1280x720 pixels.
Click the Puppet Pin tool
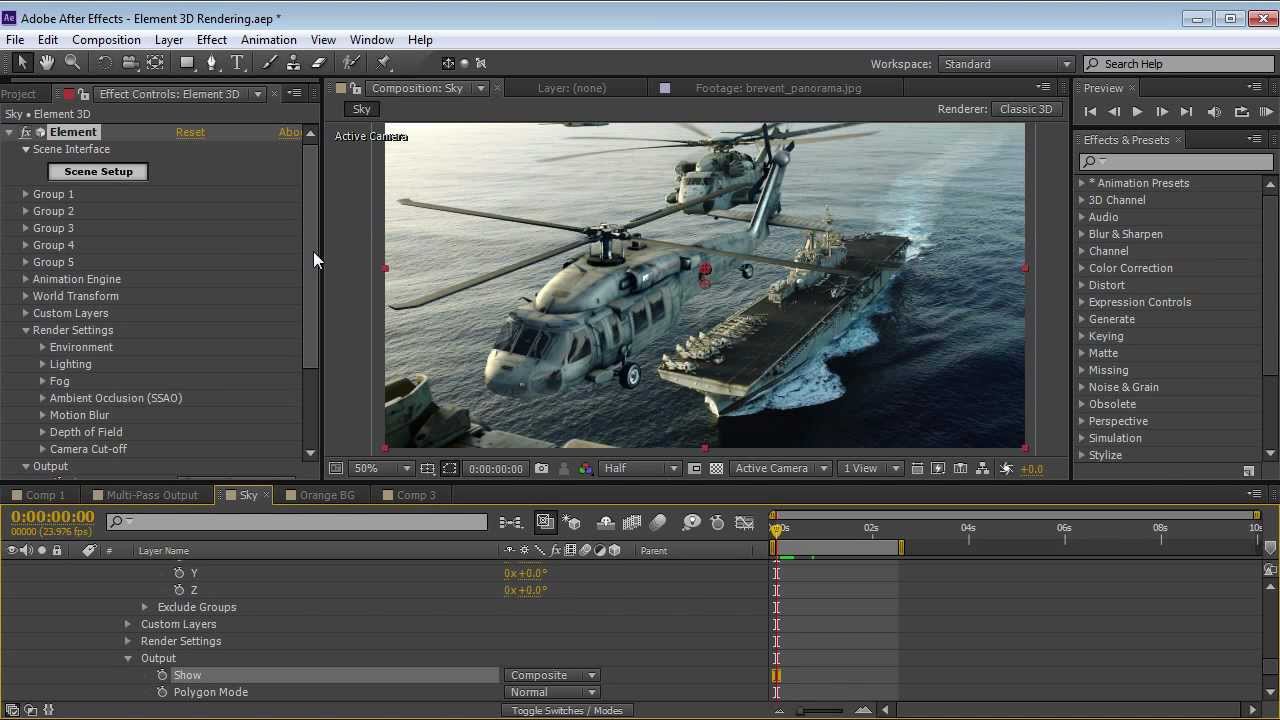pos(383,63)
